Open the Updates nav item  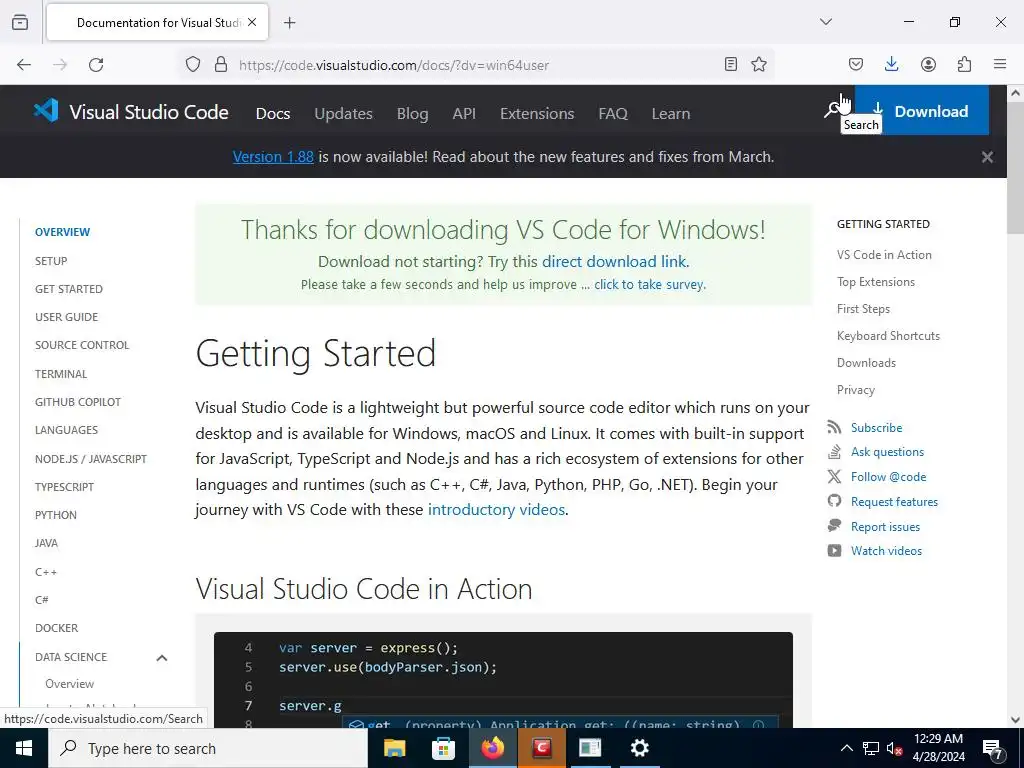(344, 114)
